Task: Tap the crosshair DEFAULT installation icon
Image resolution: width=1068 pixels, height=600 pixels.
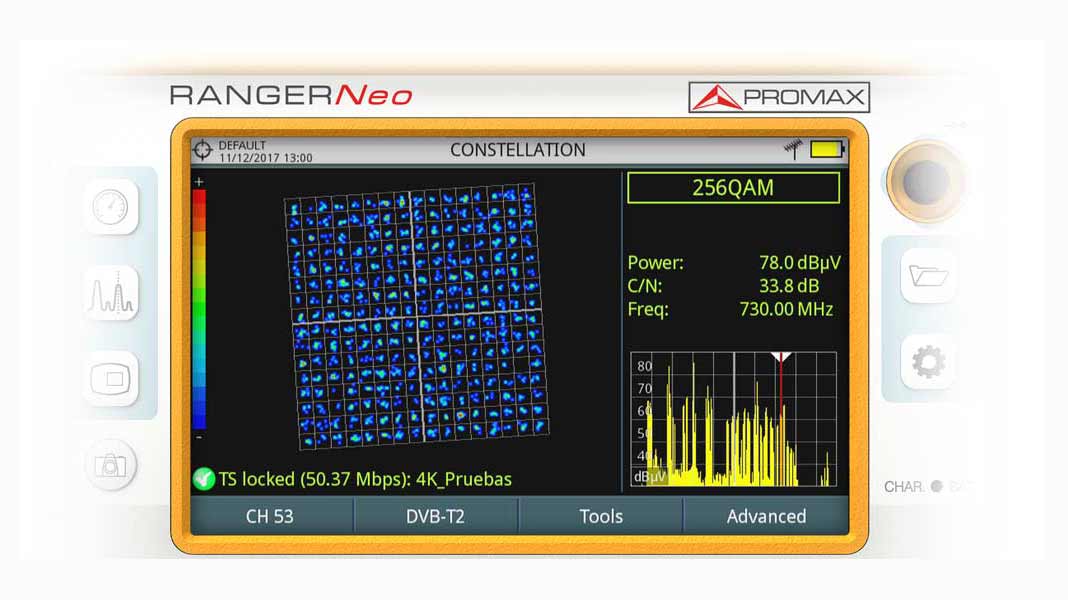Action: click(204, 150)
